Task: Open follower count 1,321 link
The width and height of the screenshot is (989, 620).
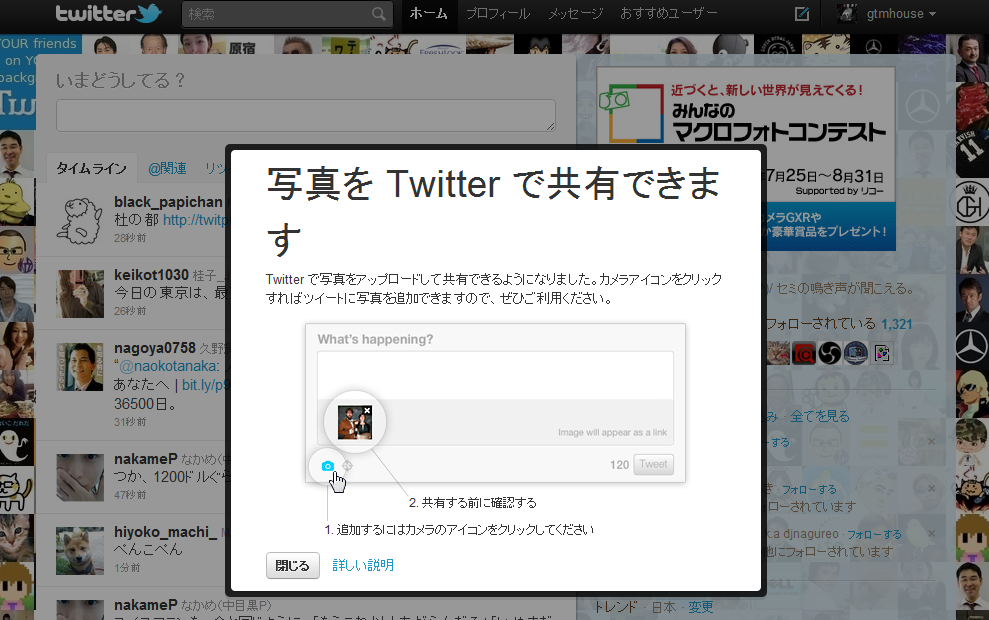Action: [896, 324]
